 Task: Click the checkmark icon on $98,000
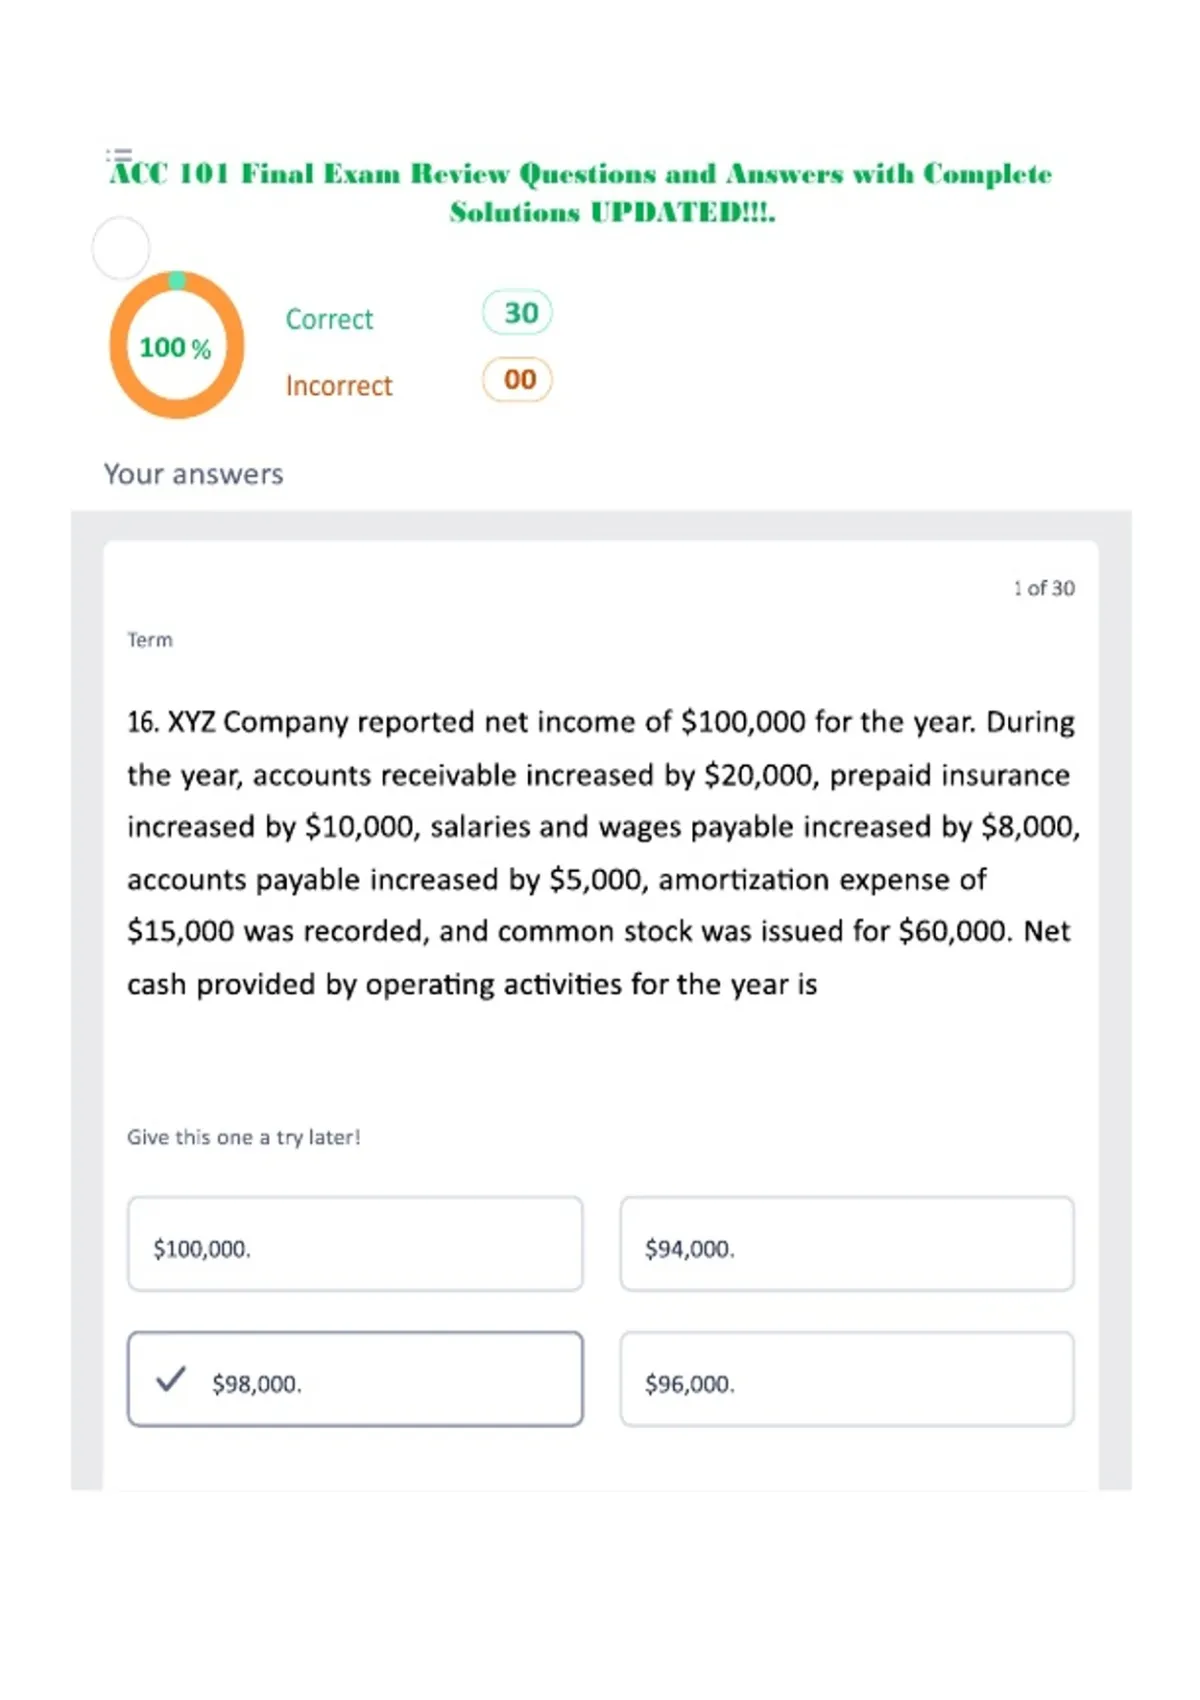click(x=171, y=1379)
